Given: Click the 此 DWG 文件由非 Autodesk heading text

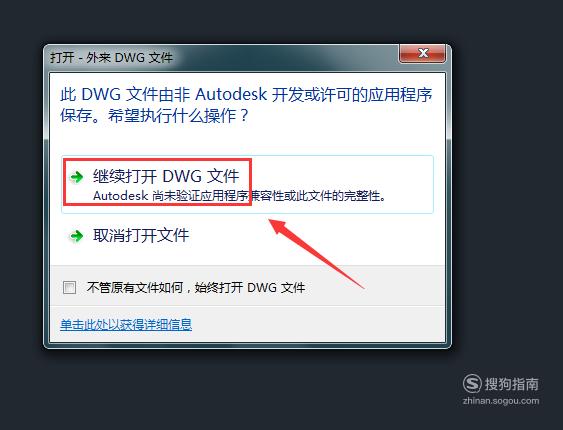Looking at the screenshot, I should (246, 95).
